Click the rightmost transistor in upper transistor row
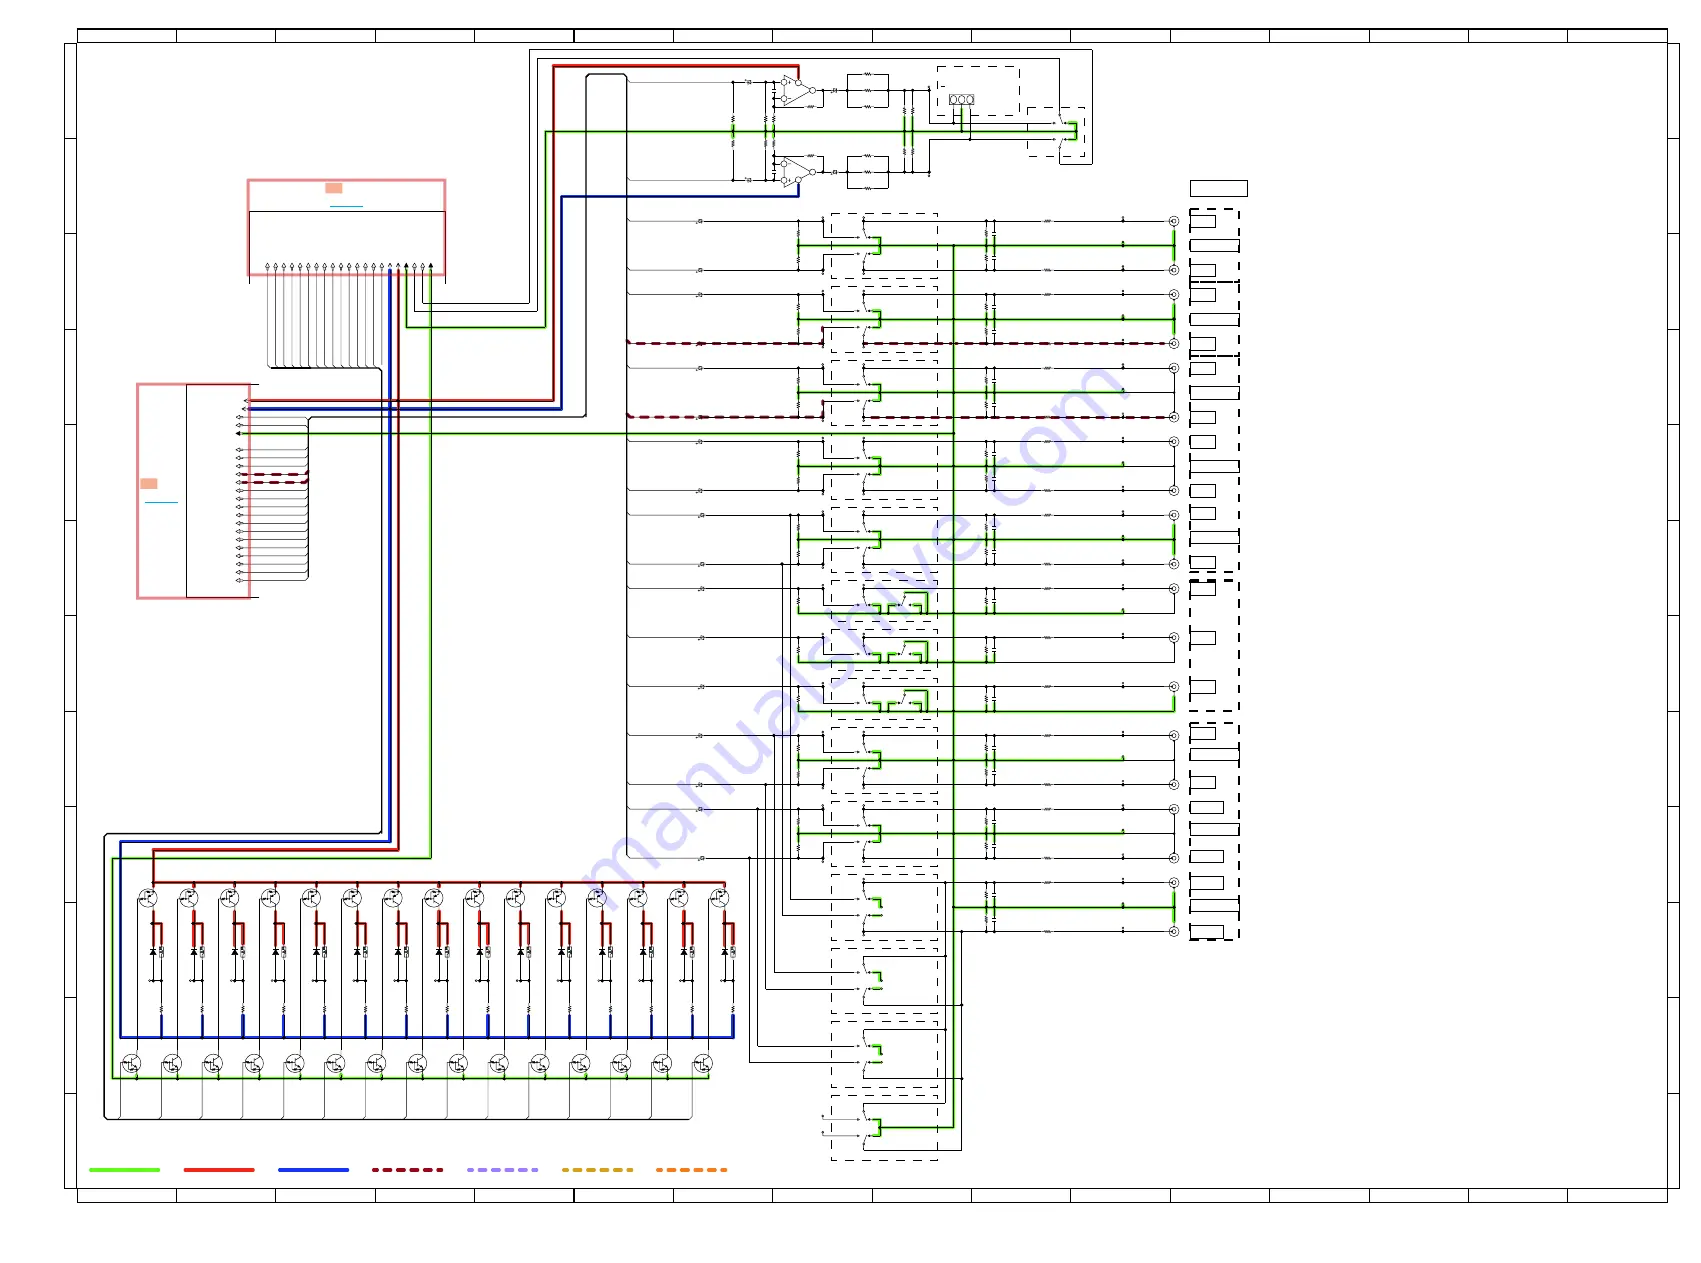 point(719,898)
